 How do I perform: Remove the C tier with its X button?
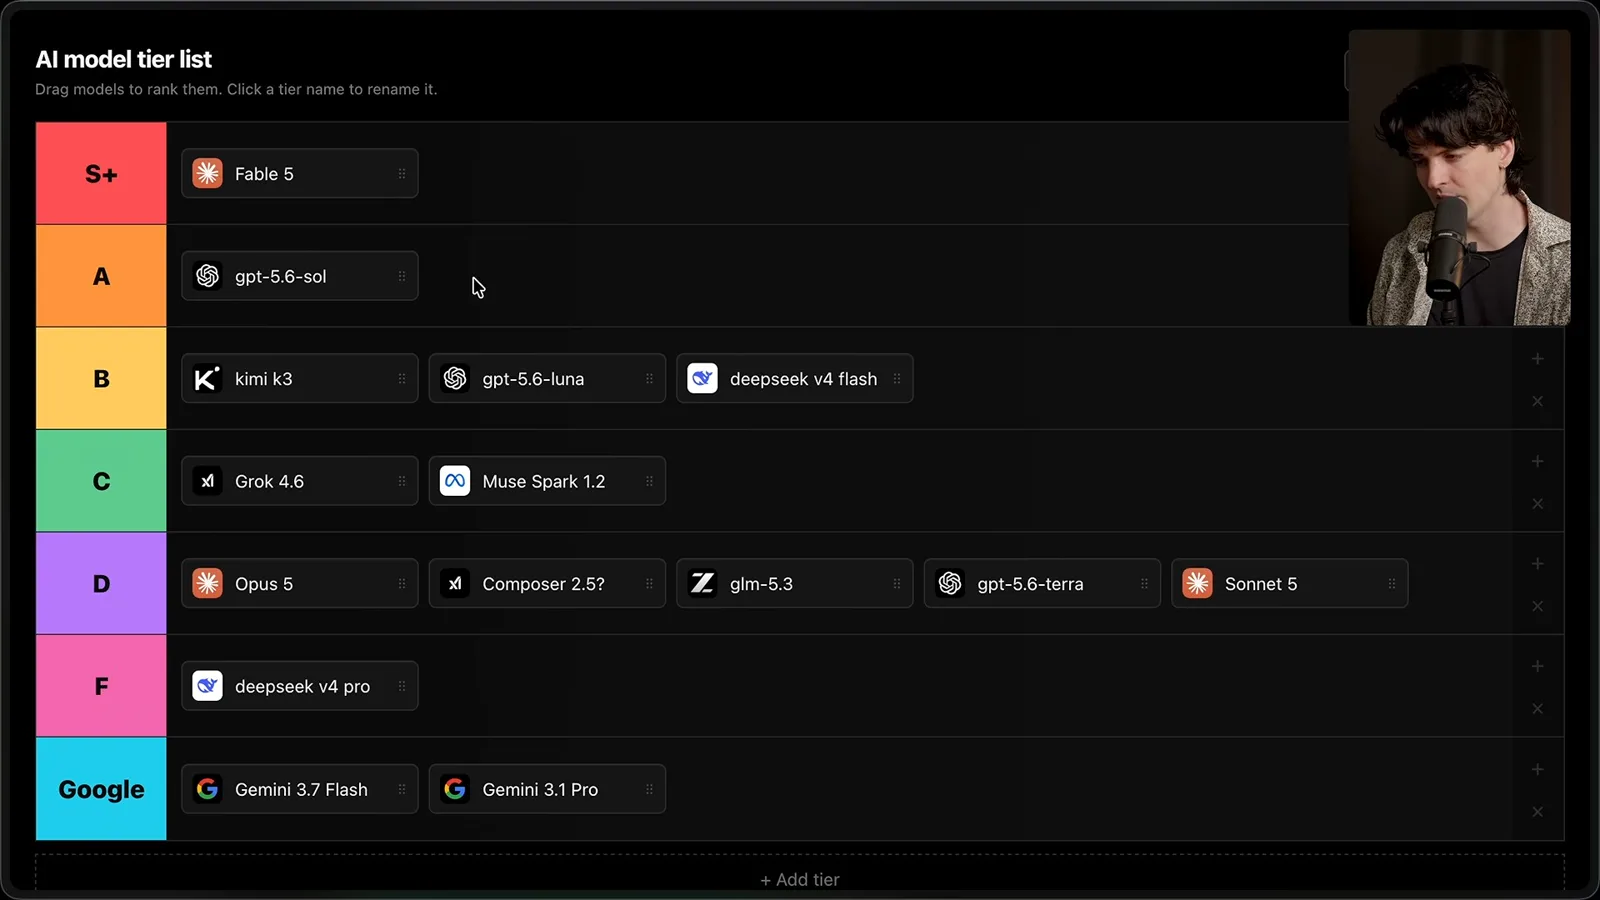pos(1538,504)
